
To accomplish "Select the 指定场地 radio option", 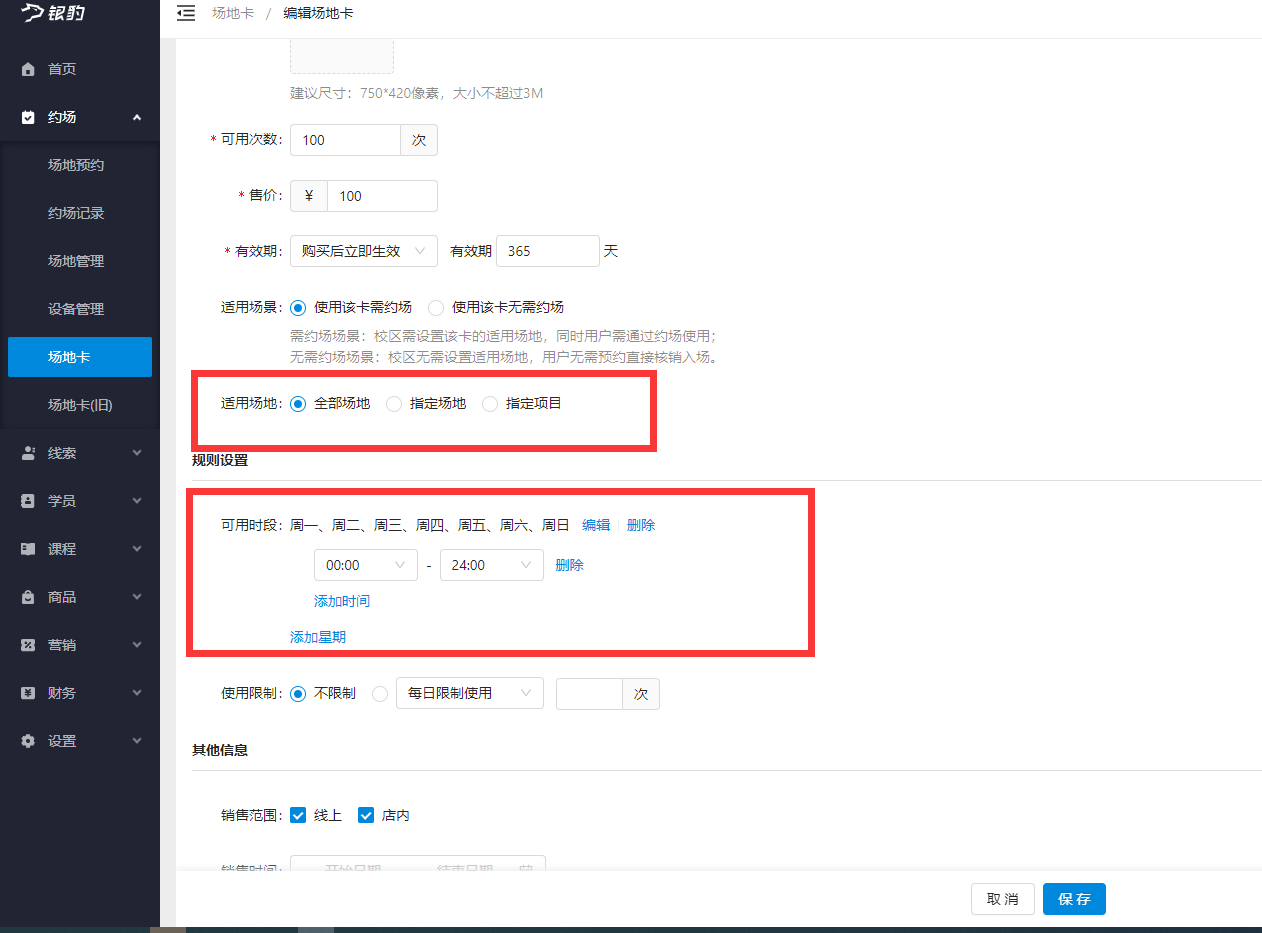I will [394, 403].
